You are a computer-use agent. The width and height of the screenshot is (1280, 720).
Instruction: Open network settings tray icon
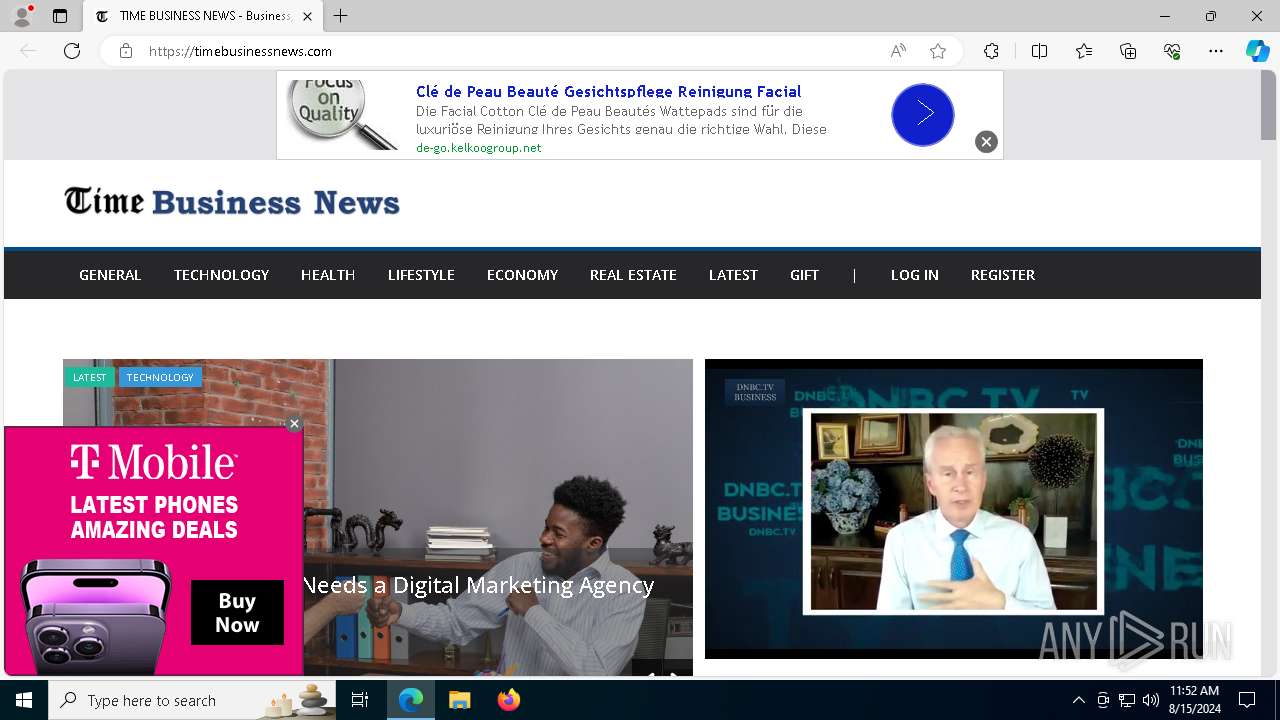(x=1127, y=700)
